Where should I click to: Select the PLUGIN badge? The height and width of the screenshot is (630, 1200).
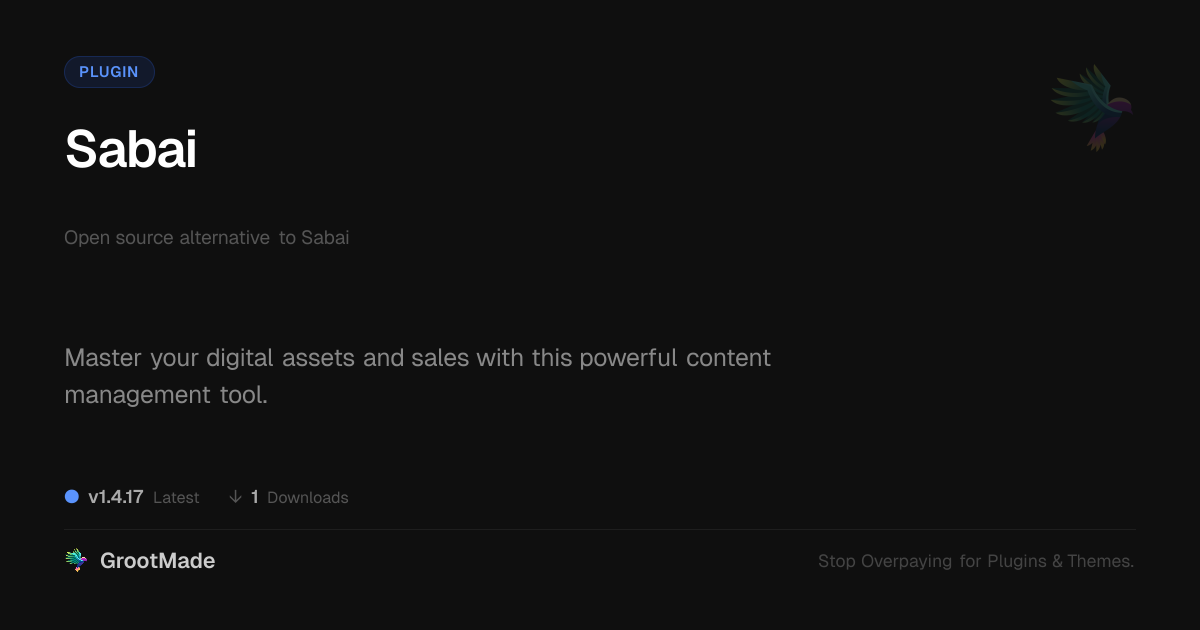point(109,72)
